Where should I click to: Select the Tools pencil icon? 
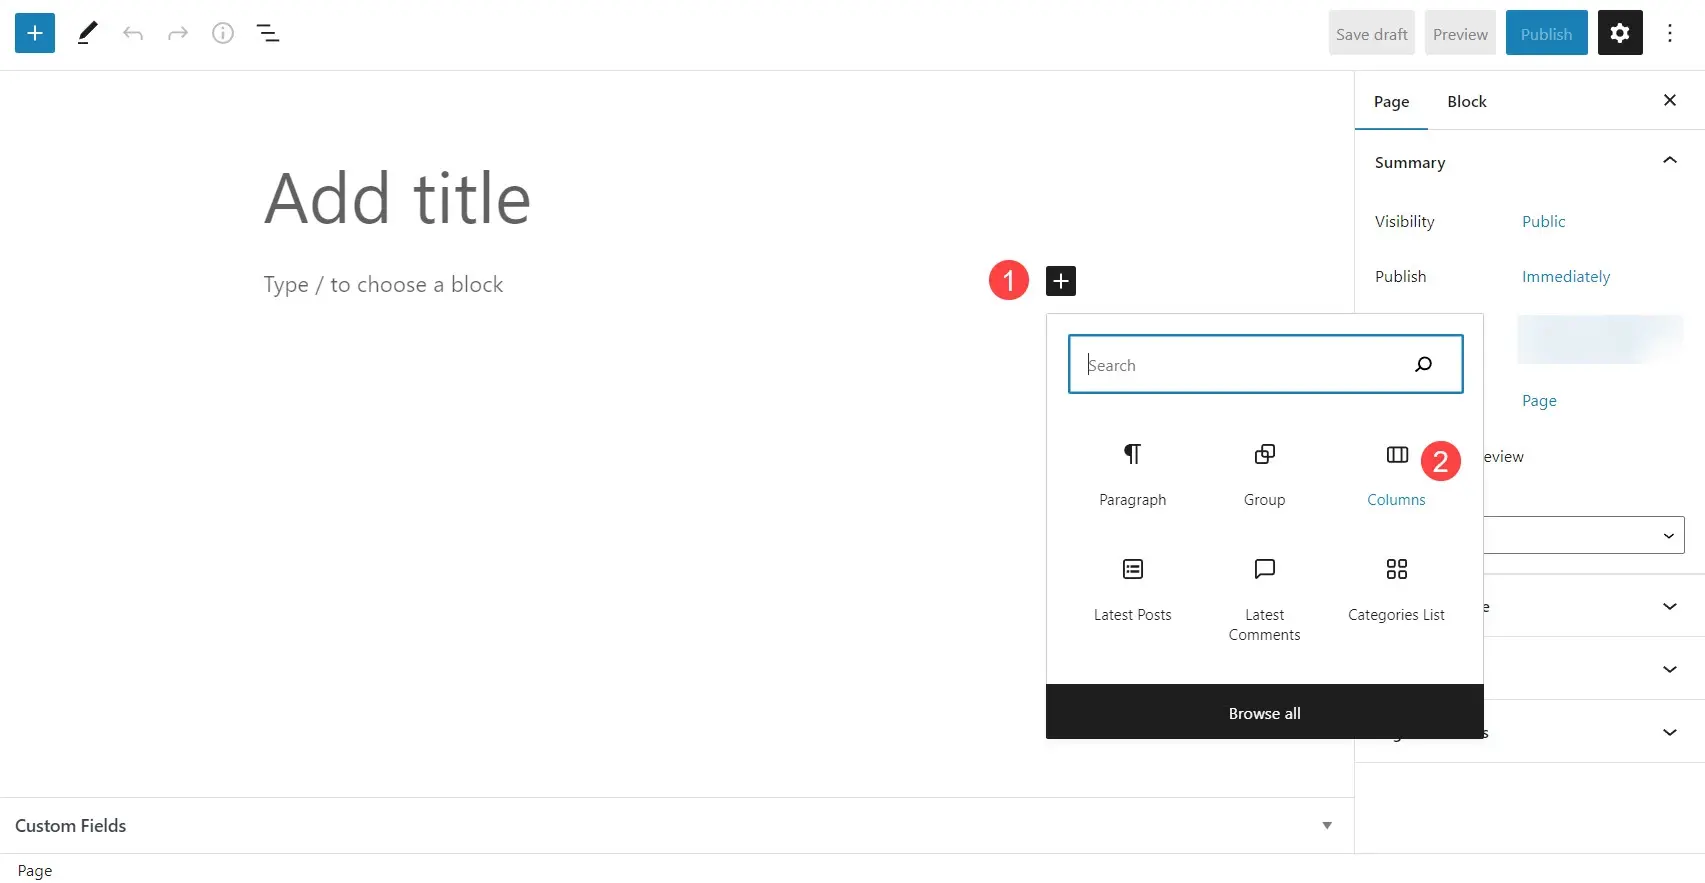[87, 32]
